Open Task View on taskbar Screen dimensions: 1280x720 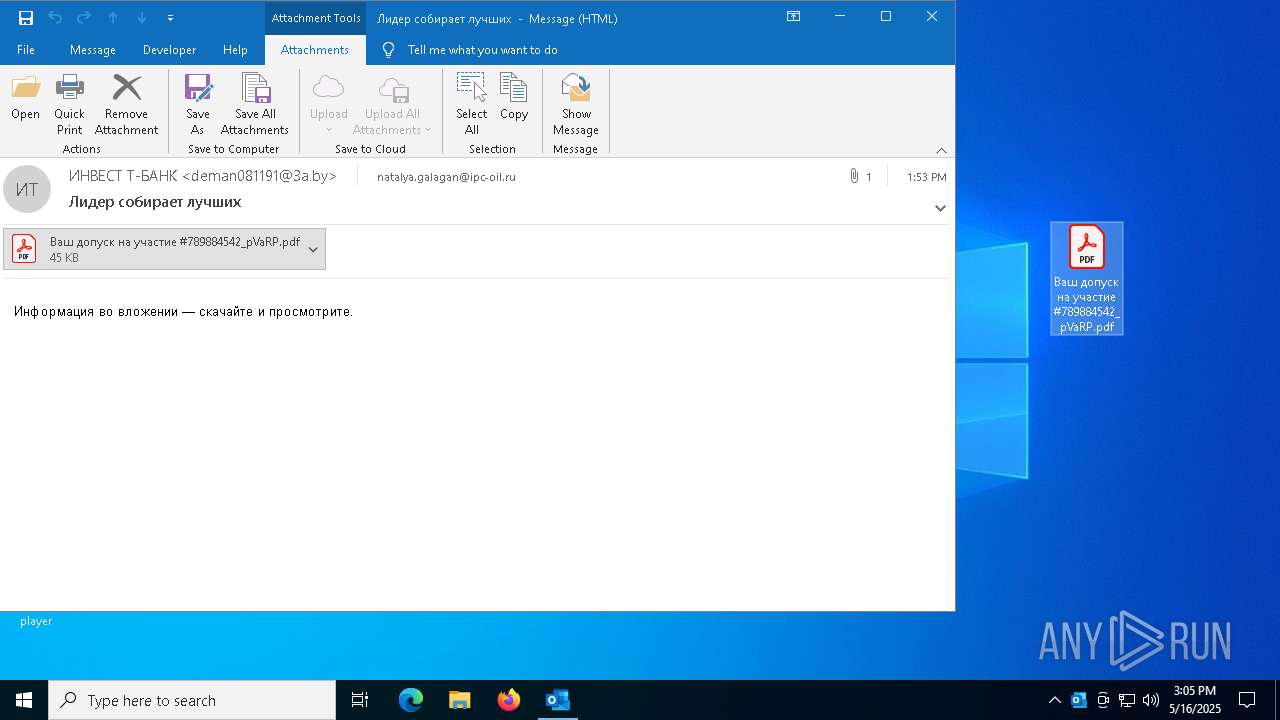click(x=360, y=700)
